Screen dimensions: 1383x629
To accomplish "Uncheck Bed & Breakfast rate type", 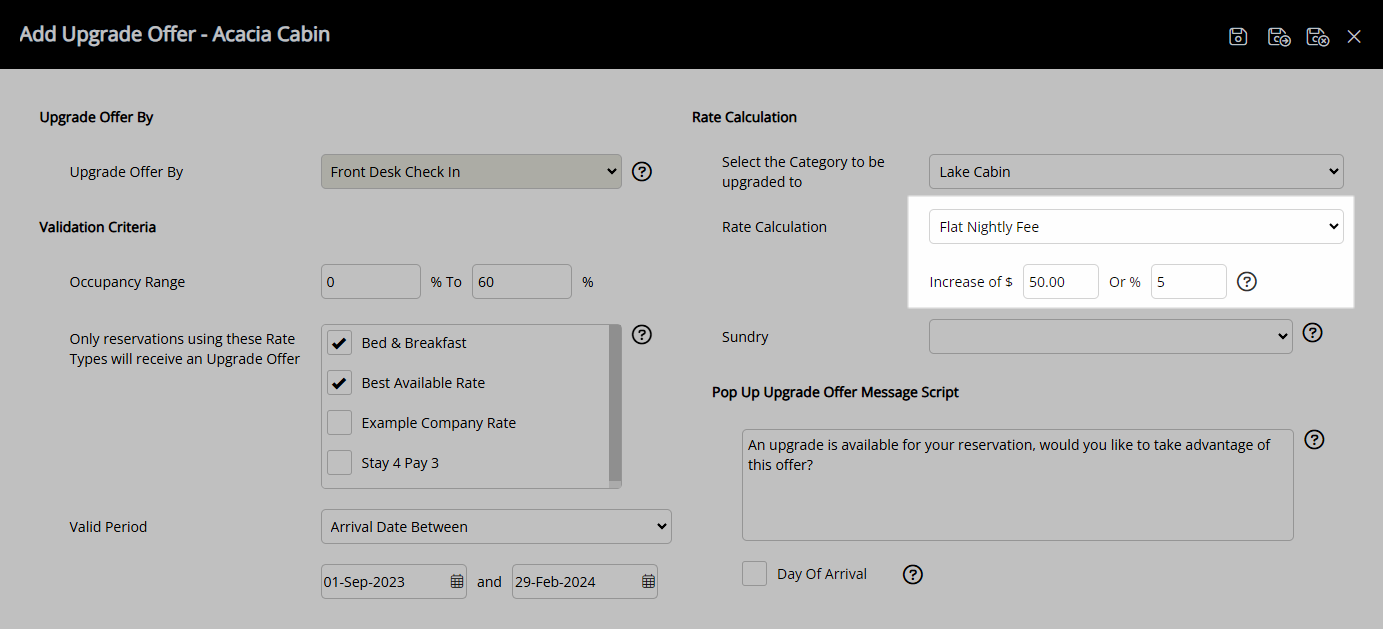I will [340, 343].
